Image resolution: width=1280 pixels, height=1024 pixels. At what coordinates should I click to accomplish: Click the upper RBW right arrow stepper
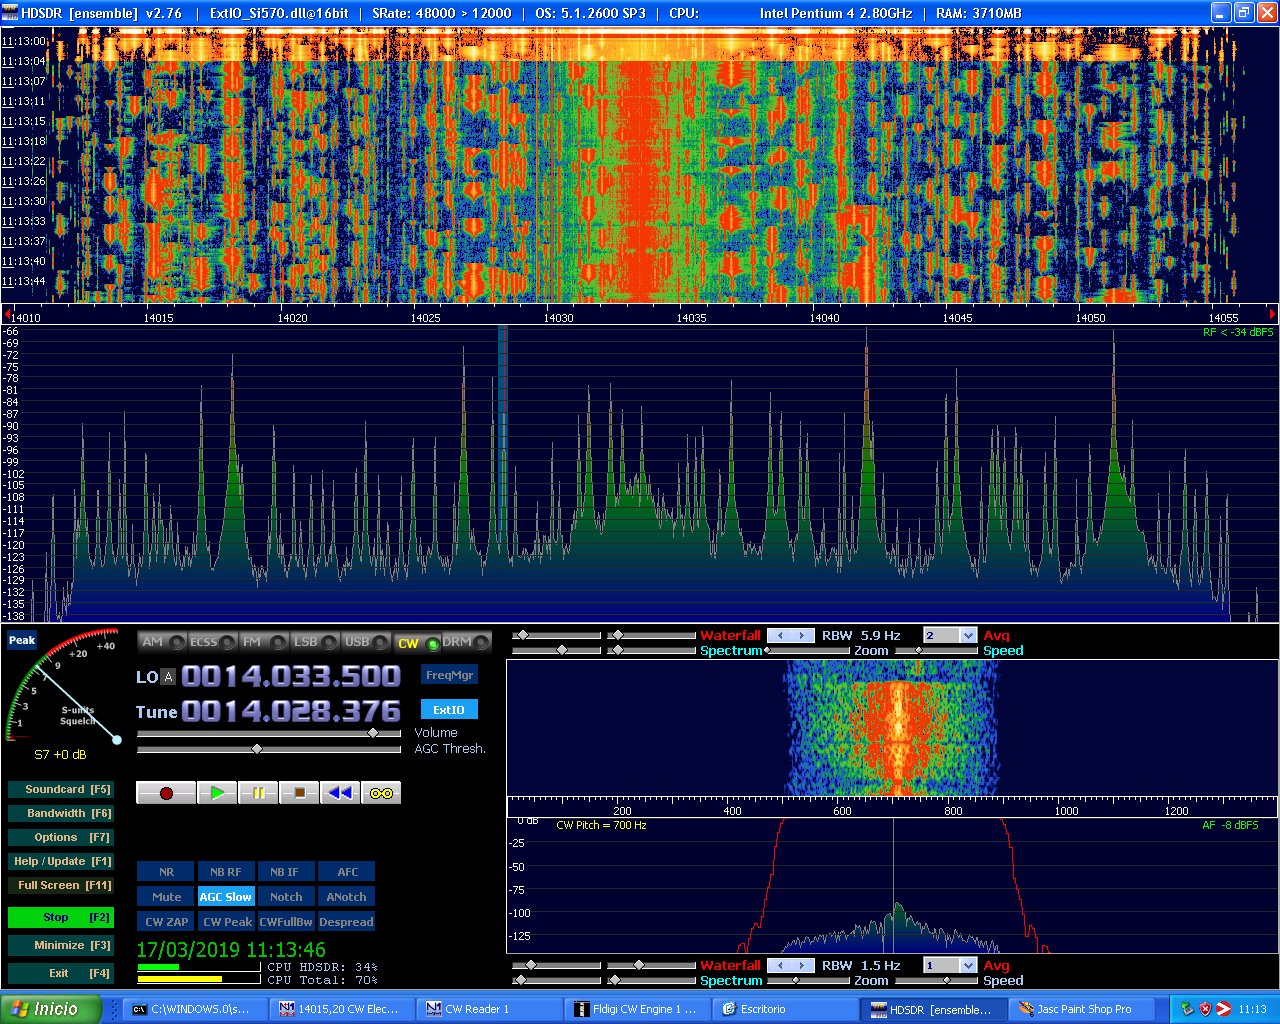click(x=801, y=636)
